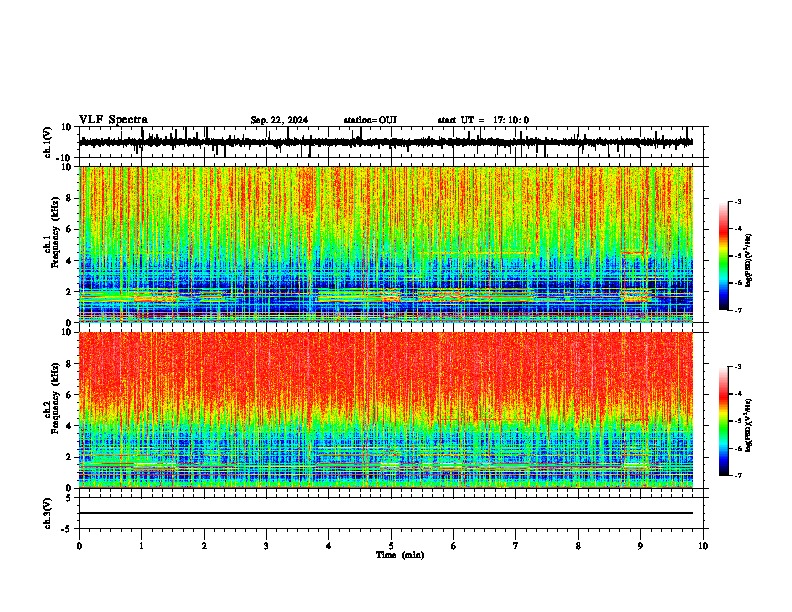Click the ch.2 spectrogram plot area
This screenshot has width=792, height=612.
[x=386, y=410]
